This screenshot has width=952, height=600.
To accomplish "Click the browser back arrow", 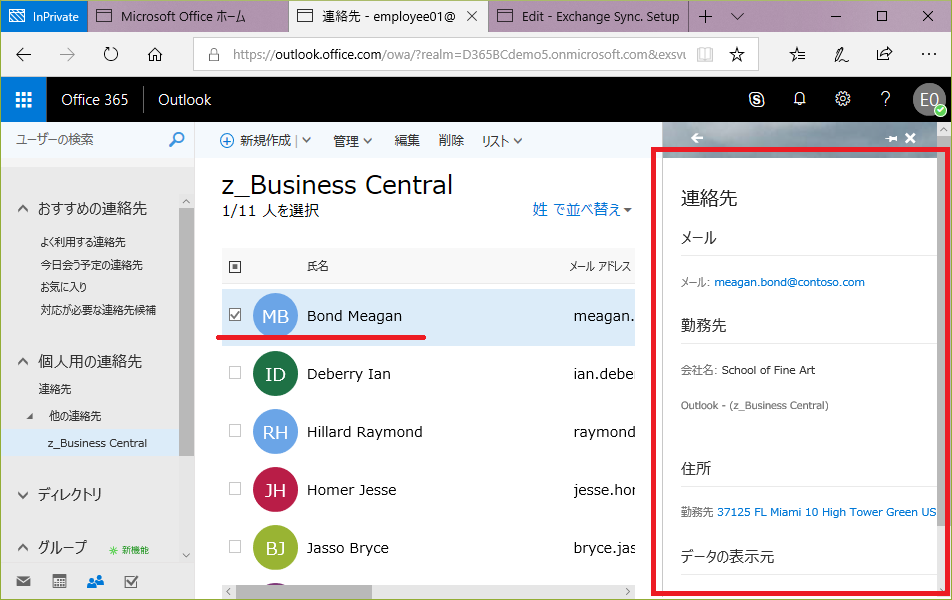I will [x=24, y=55].
